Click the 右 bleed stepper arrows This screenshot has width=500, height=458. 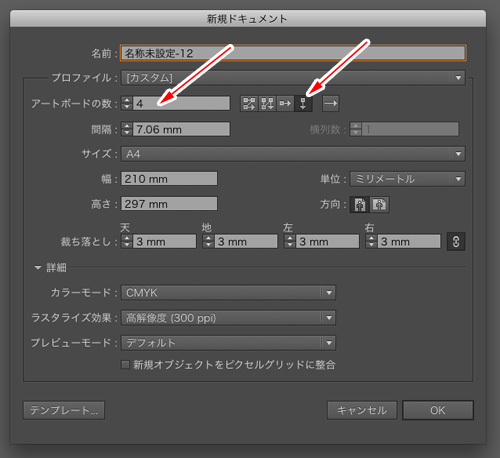[371, 241]
